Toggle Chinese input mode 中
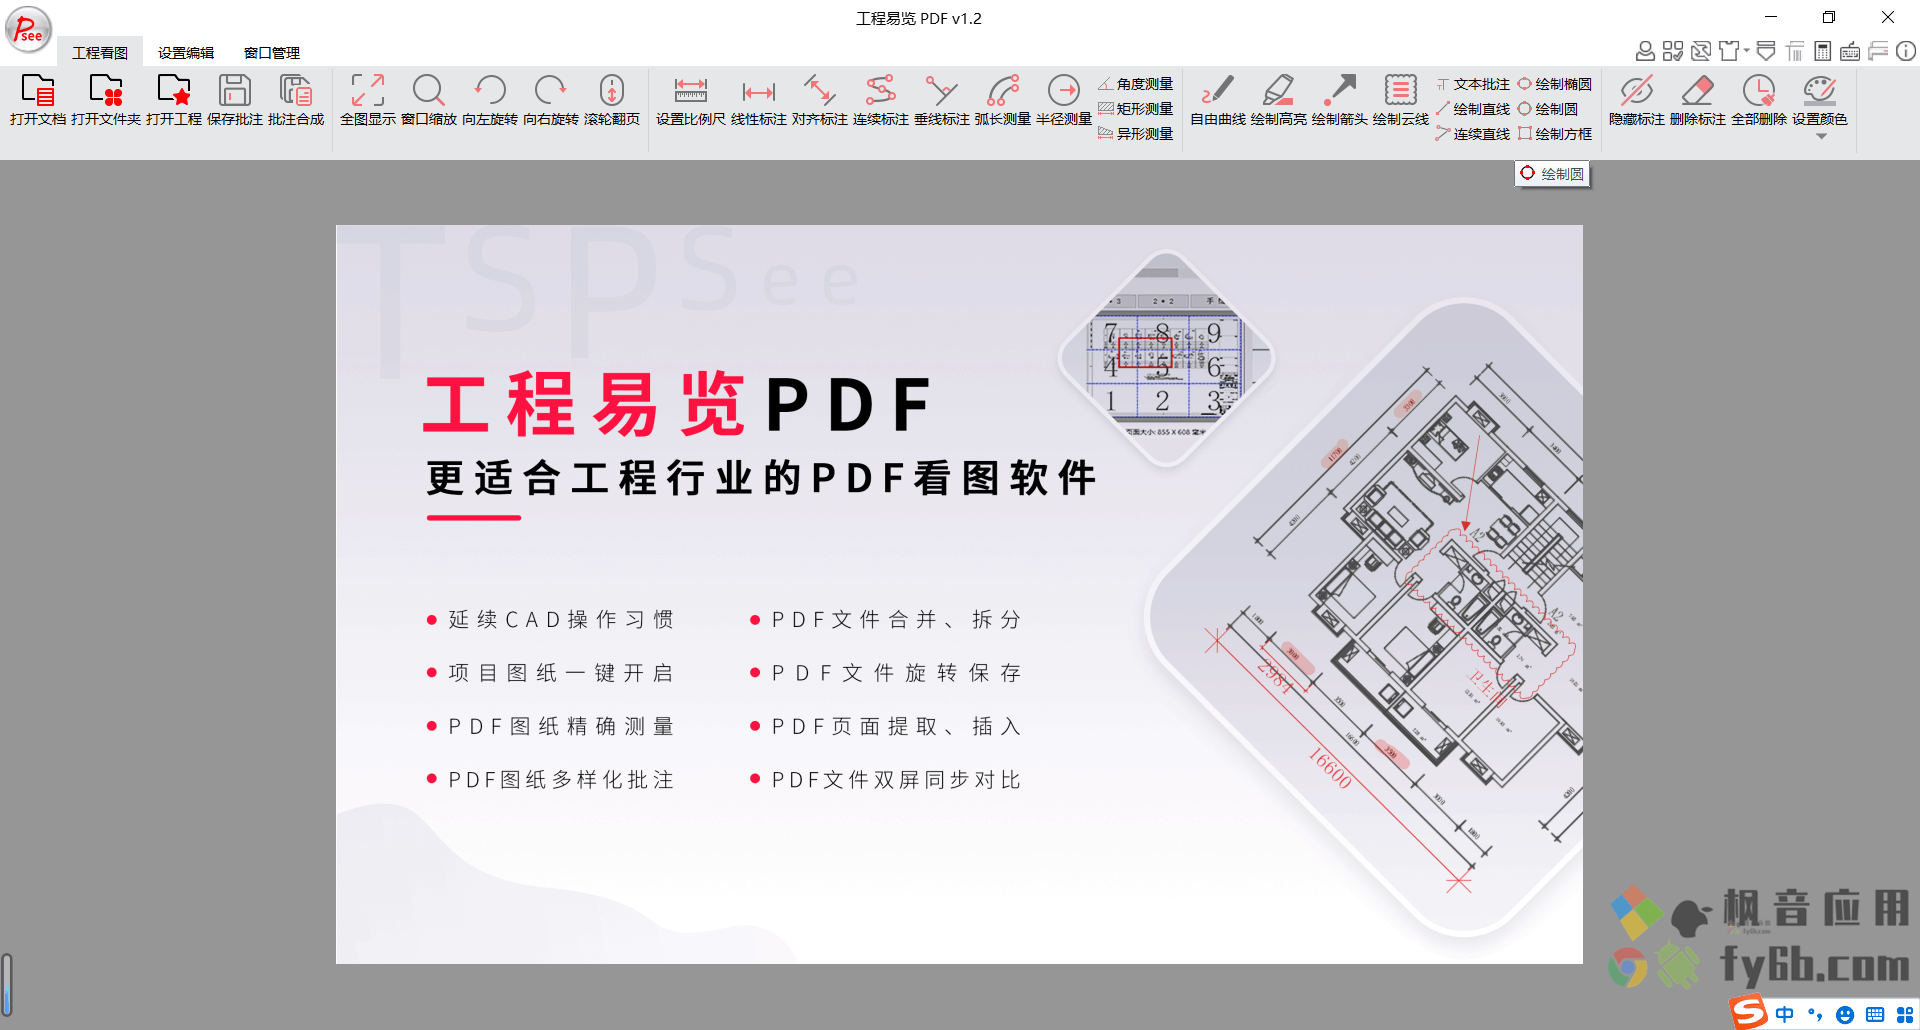Viewport: 1920px width, 1030px height. coord(1785,1014)
